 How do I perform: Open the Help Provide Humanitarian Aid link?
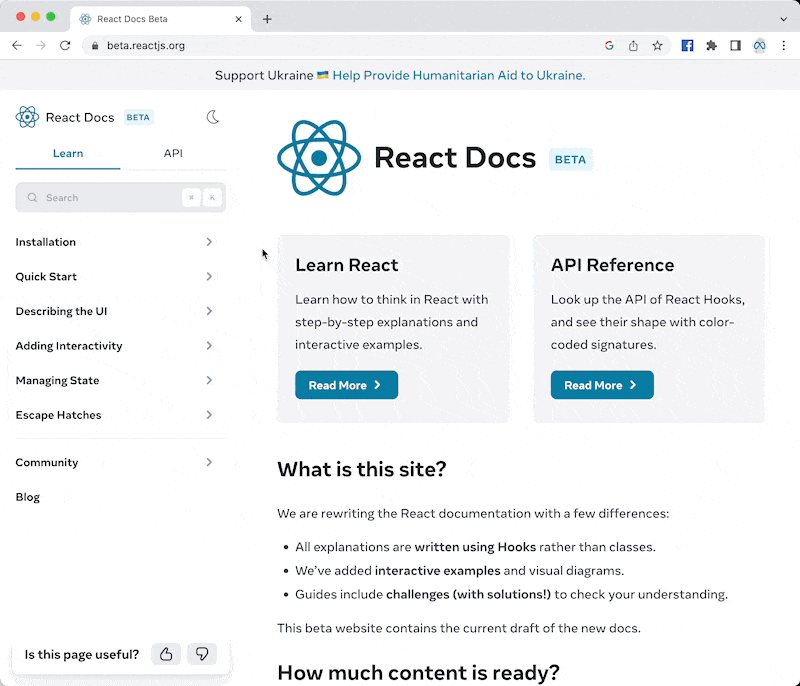[459, 75]
